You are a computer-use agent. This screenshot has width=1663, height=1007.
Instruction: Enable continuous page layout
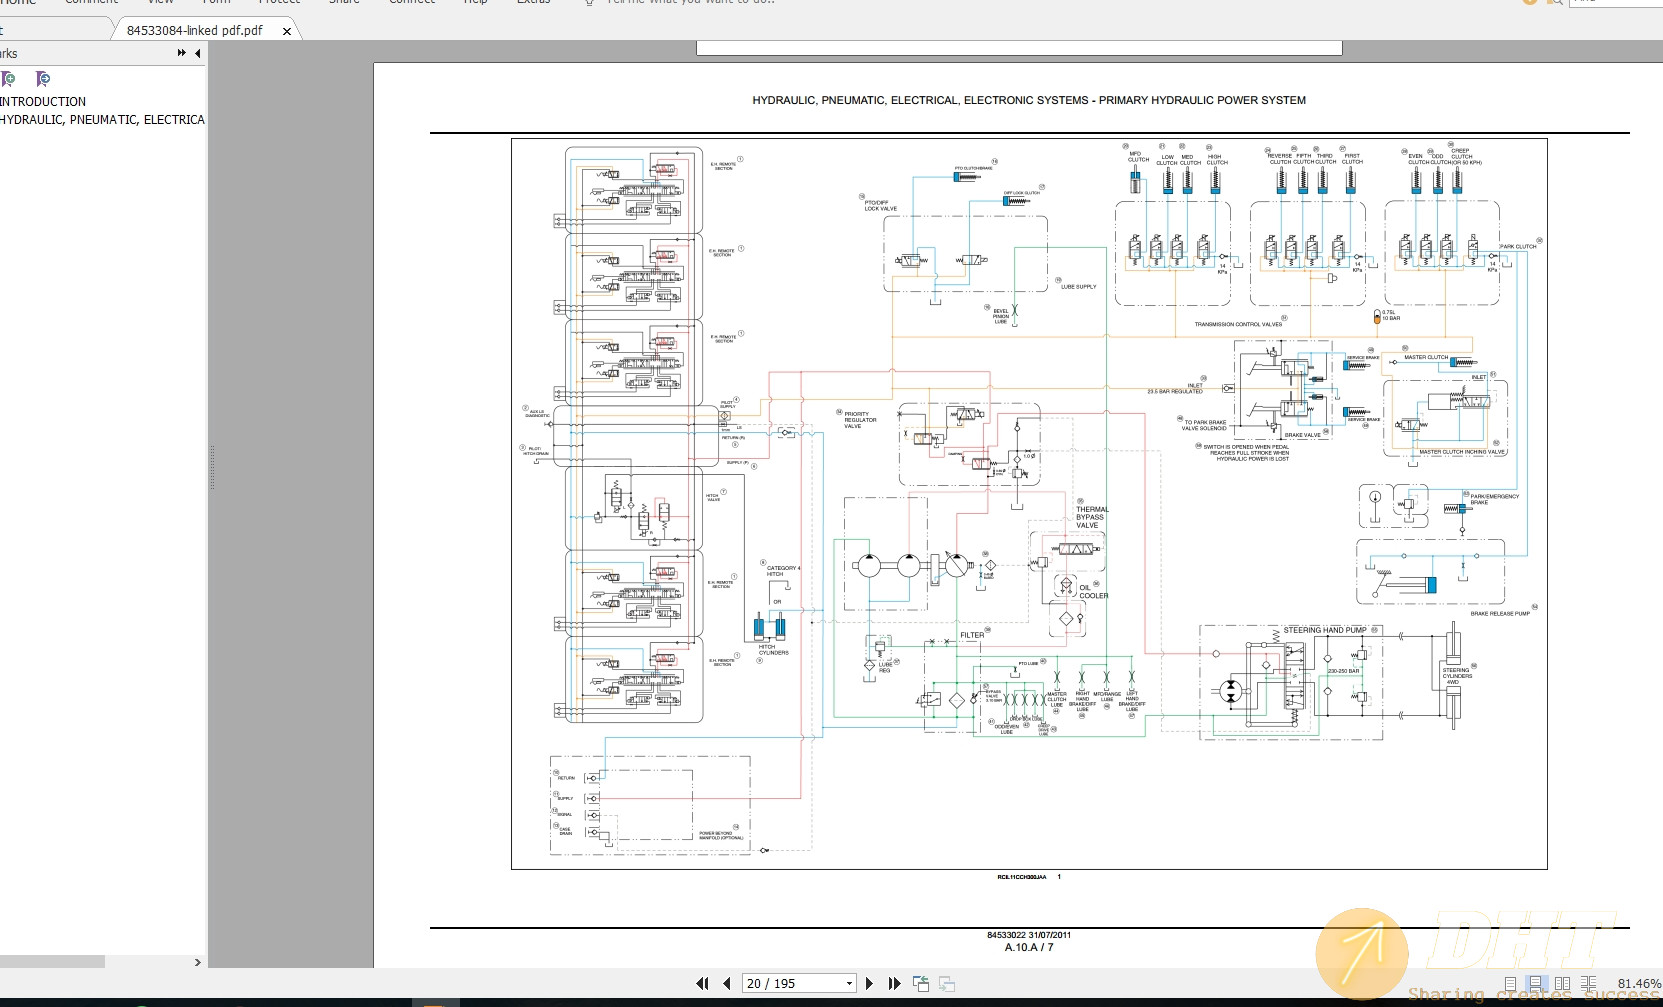[1536, 984]
